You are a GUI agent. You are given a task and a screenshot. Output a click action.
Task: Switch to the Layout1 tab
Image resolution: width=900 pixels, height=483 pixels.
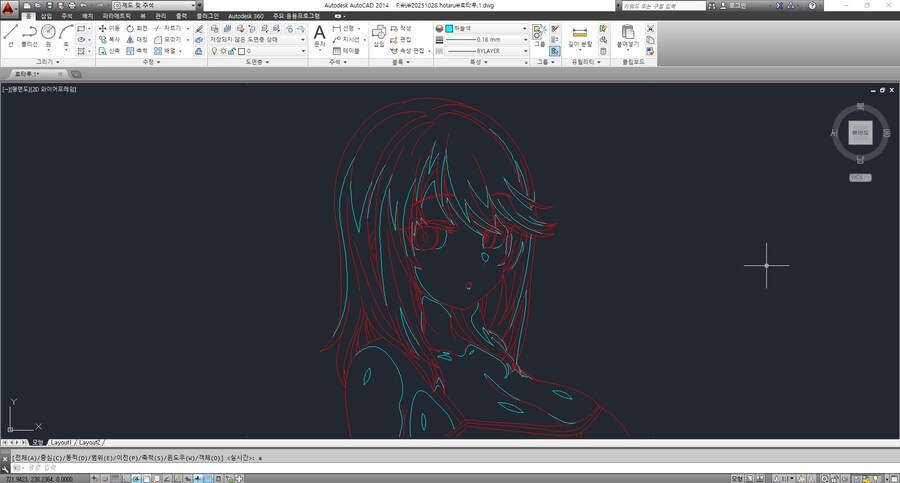coord(62,441)
